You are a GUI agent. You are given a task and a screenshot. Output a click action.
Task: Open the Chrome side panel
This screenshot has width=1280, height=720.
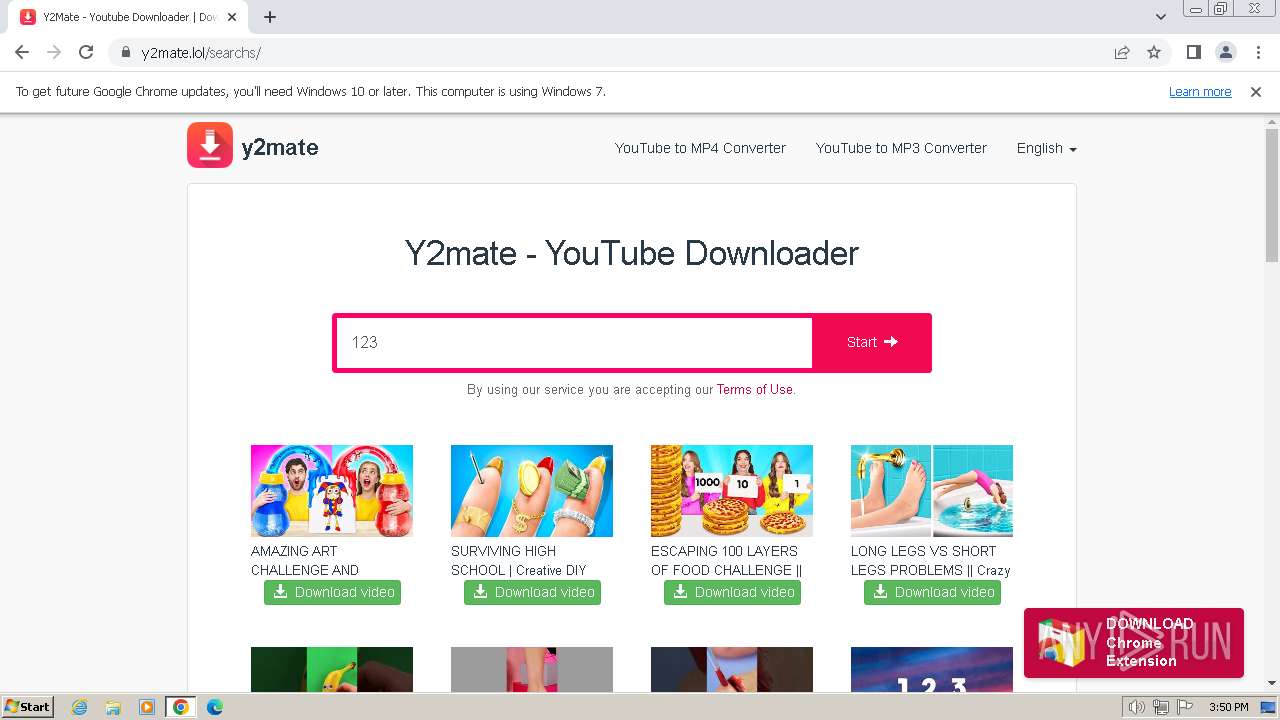click(1193, 52)
